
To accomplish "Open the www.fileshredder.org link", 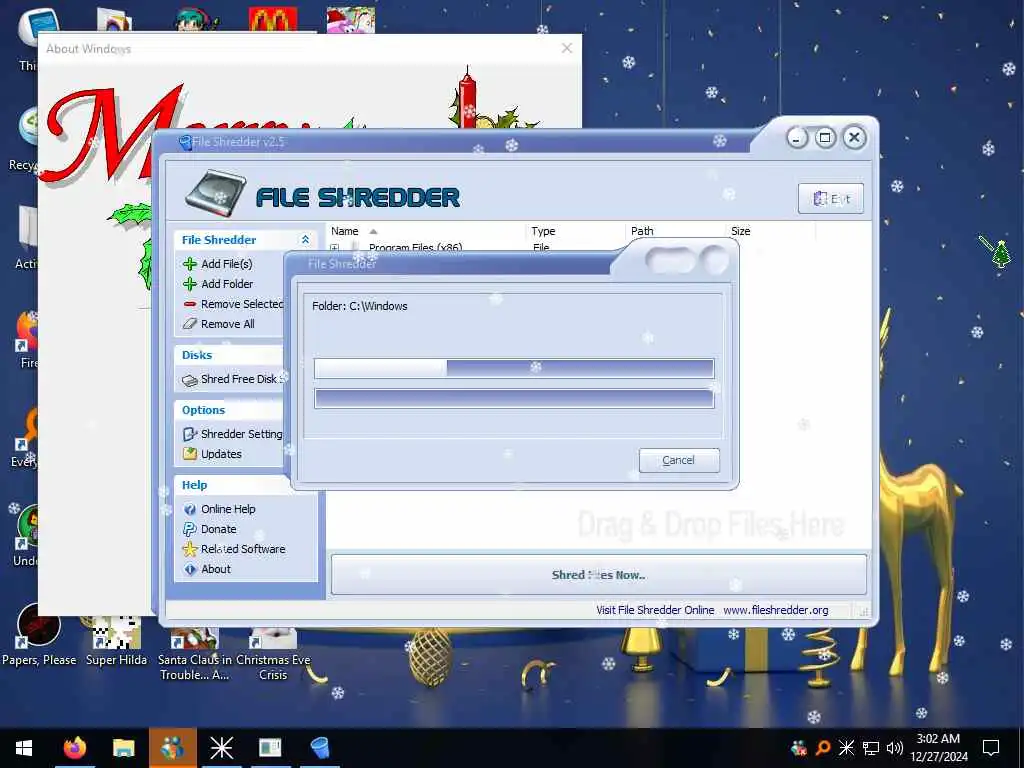I will [x=776, y=610].
